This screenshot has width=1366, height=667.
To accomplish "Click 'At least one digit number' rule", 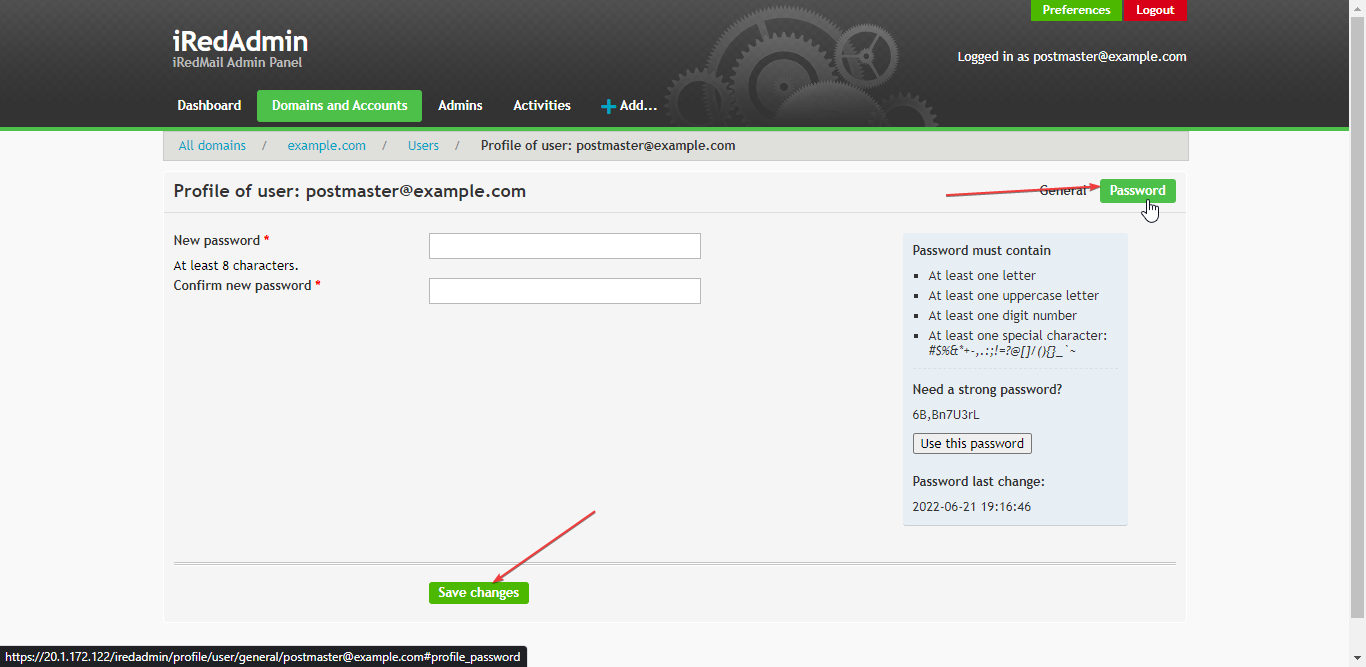I will point(1002,316).
